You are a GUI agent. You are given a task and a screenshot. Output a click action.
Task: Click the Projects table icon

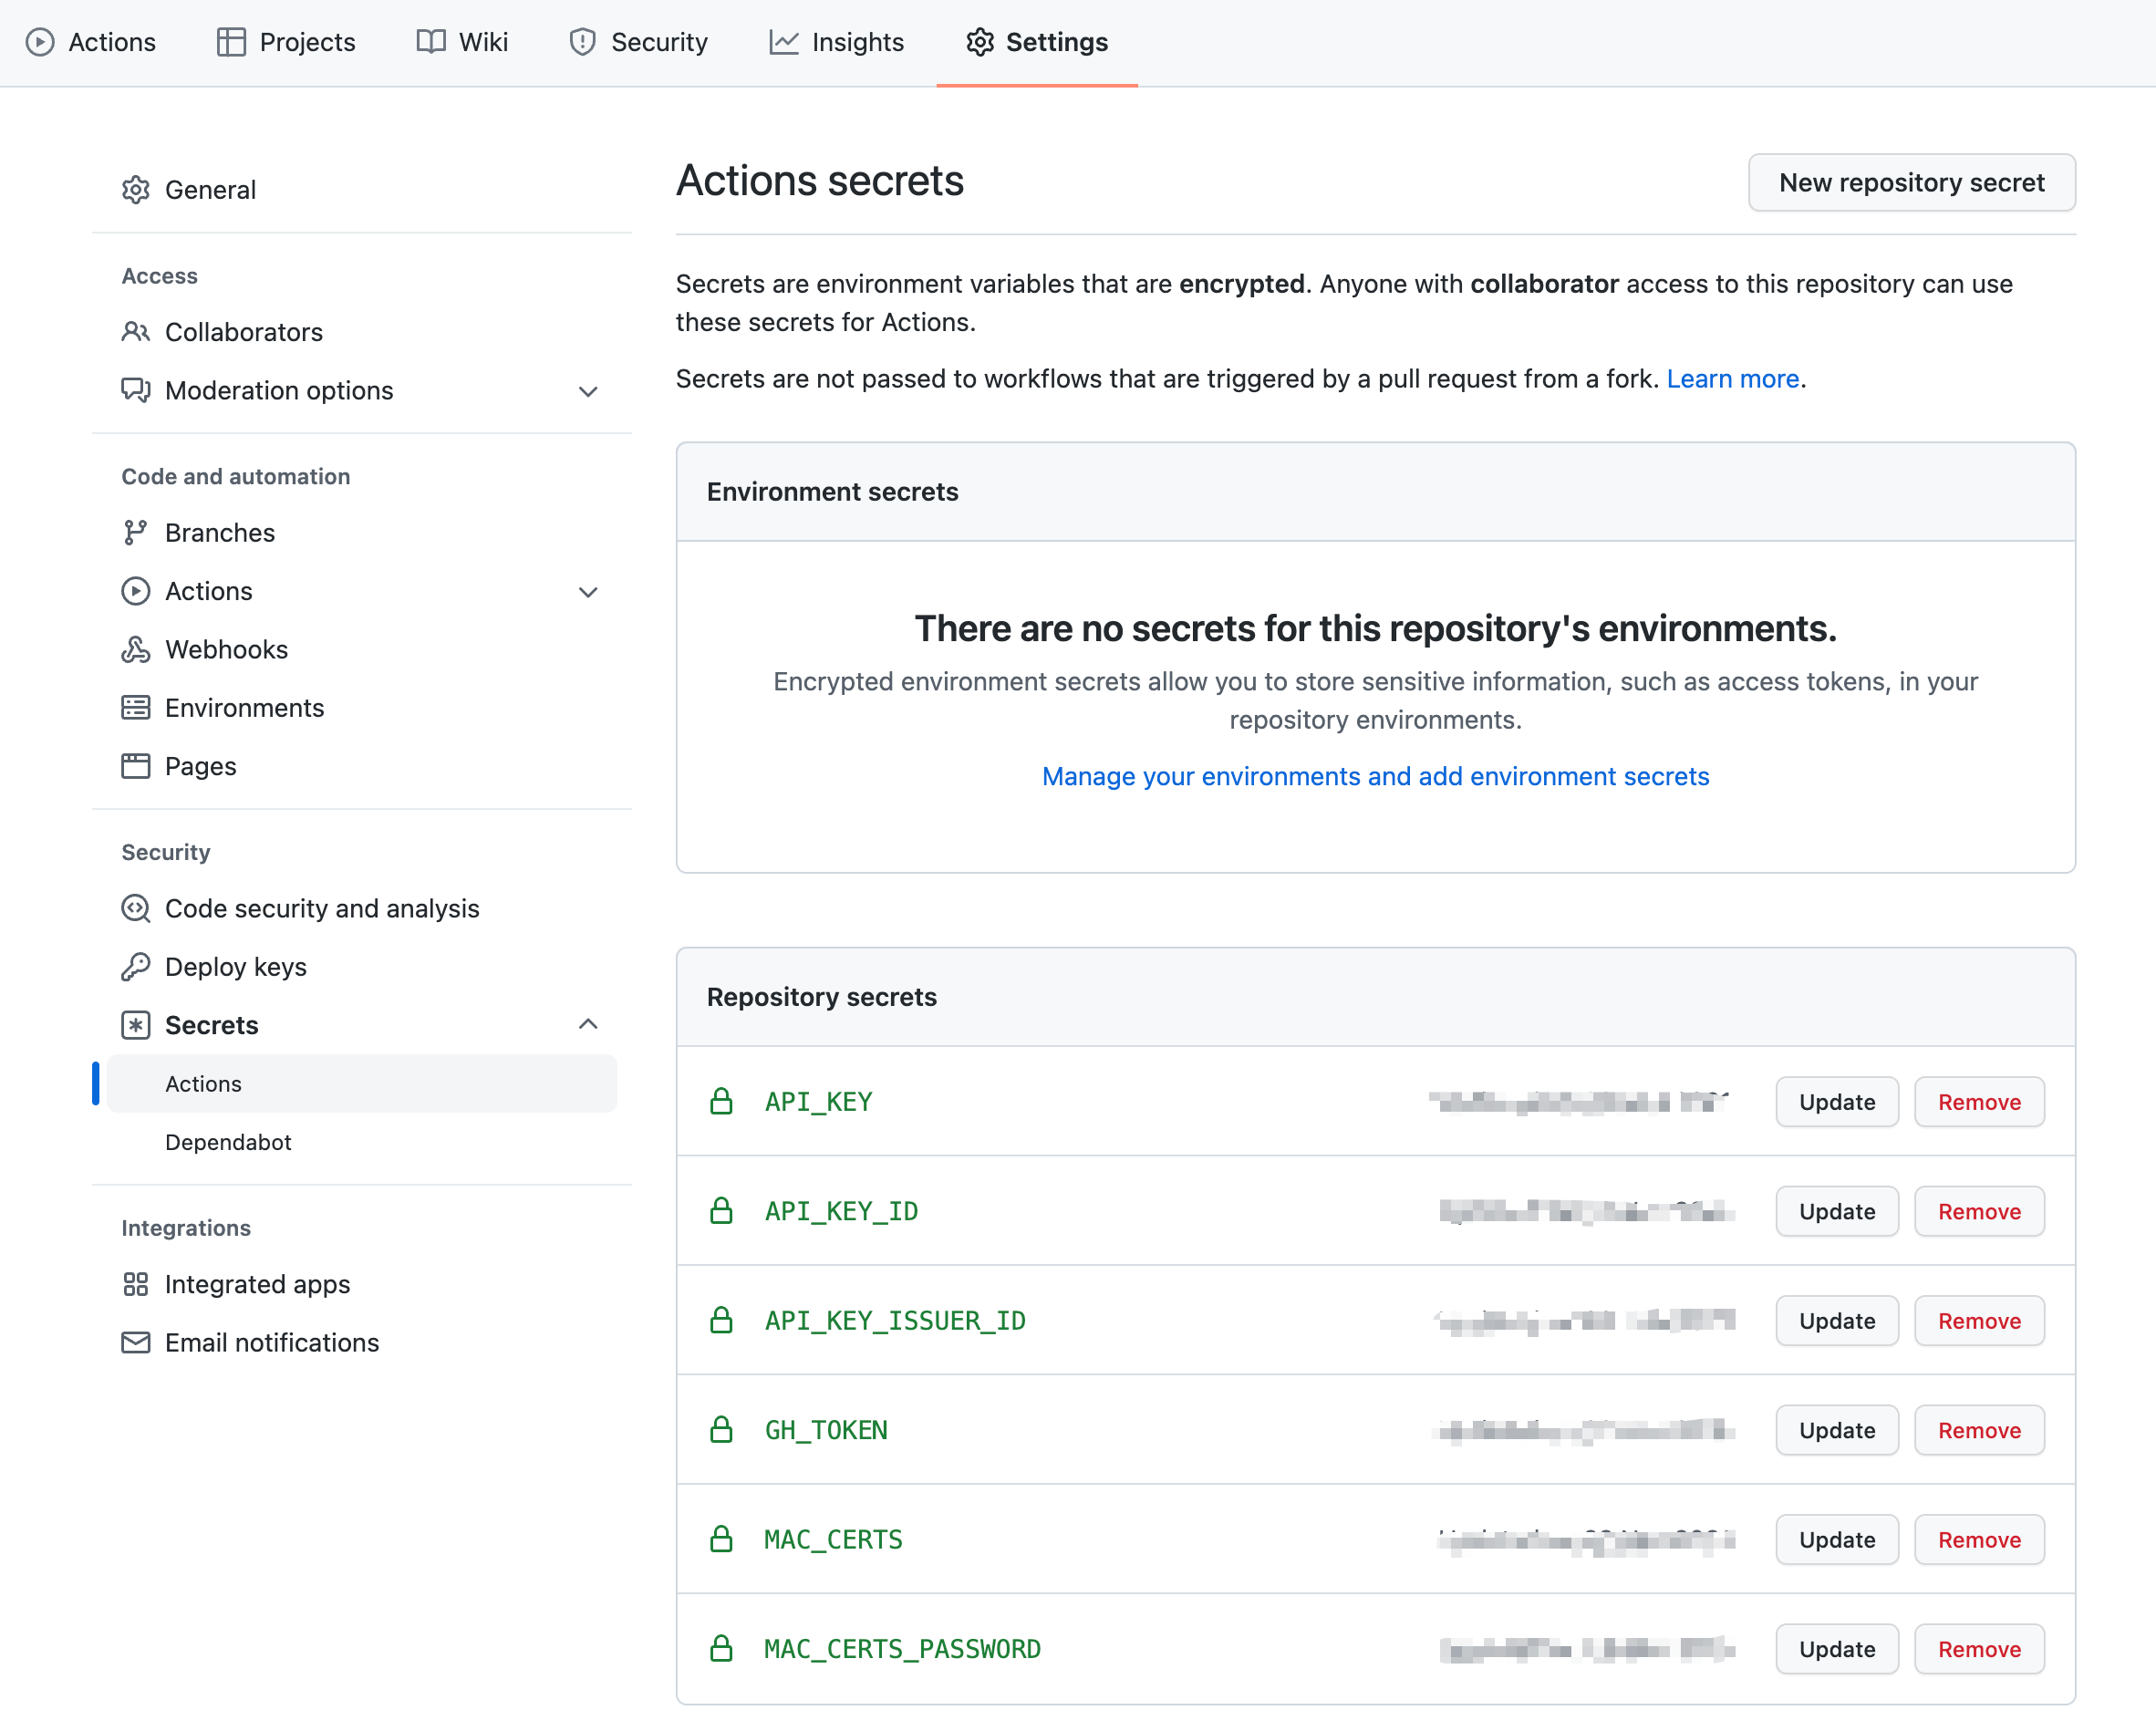pyautogui.click(x=231, y=42)
